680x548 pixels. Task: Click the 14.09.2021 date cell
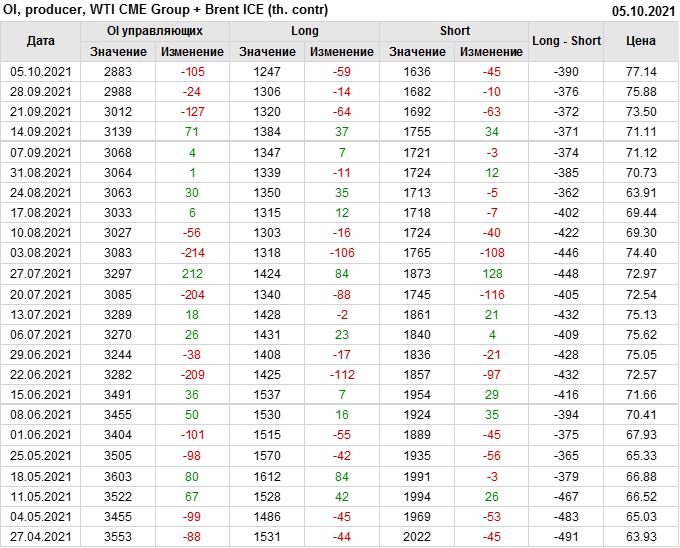point(40,131)
